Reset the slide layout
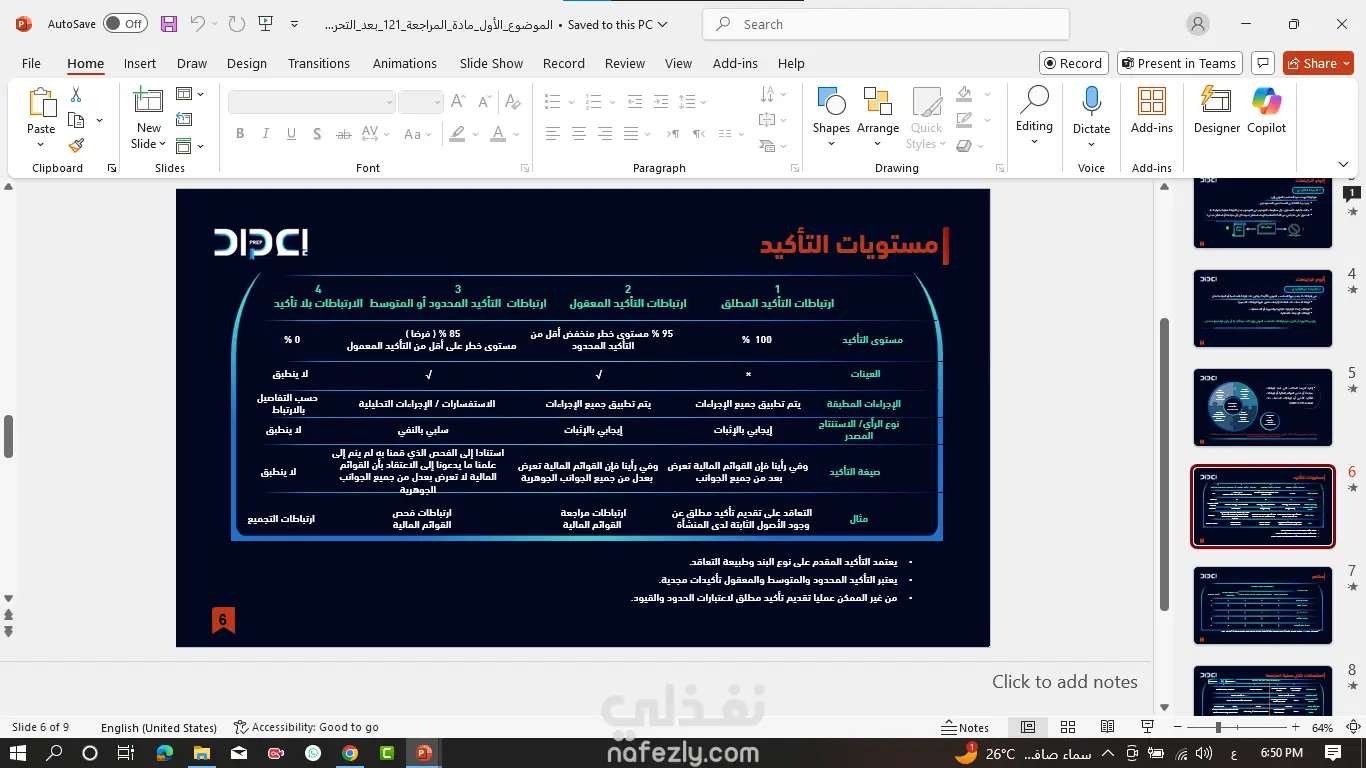Screen dimensions: 1366x768 click(x=184, y=120)
